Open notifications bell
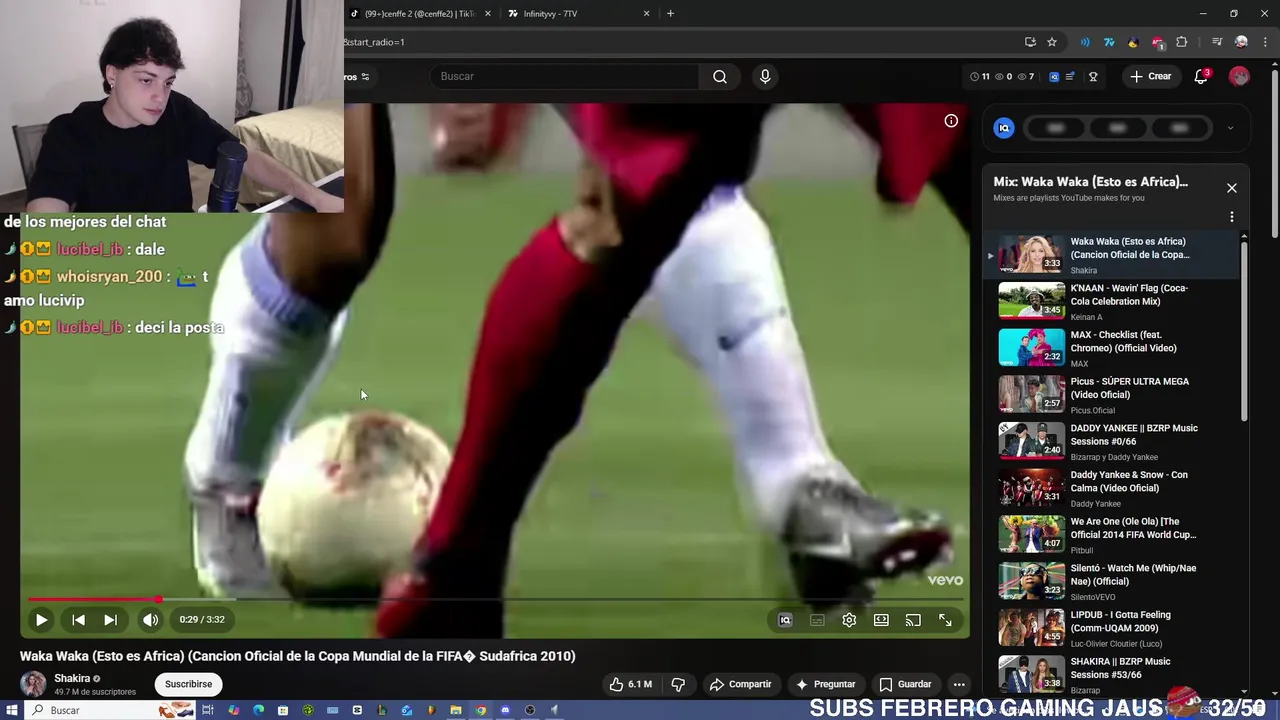 (x=1201, y=76)
